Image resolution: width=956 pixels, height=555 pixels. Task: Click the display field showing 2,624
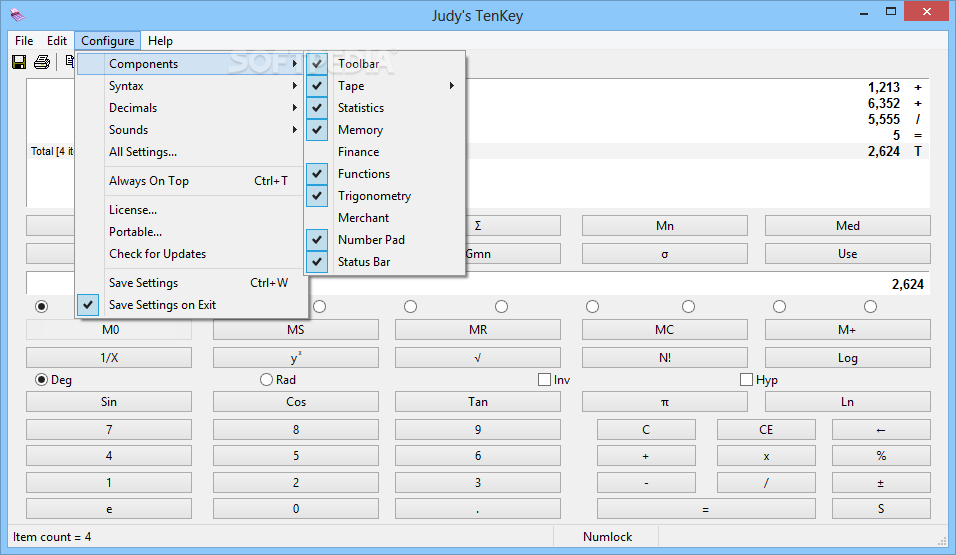coord(478,284)
